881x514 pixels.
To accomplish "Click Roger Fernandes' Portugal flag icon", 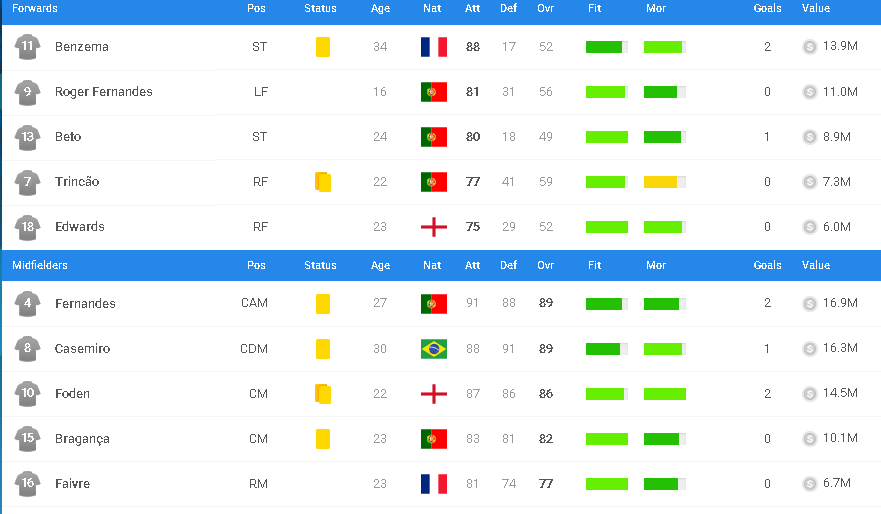I will click(434, 92).
